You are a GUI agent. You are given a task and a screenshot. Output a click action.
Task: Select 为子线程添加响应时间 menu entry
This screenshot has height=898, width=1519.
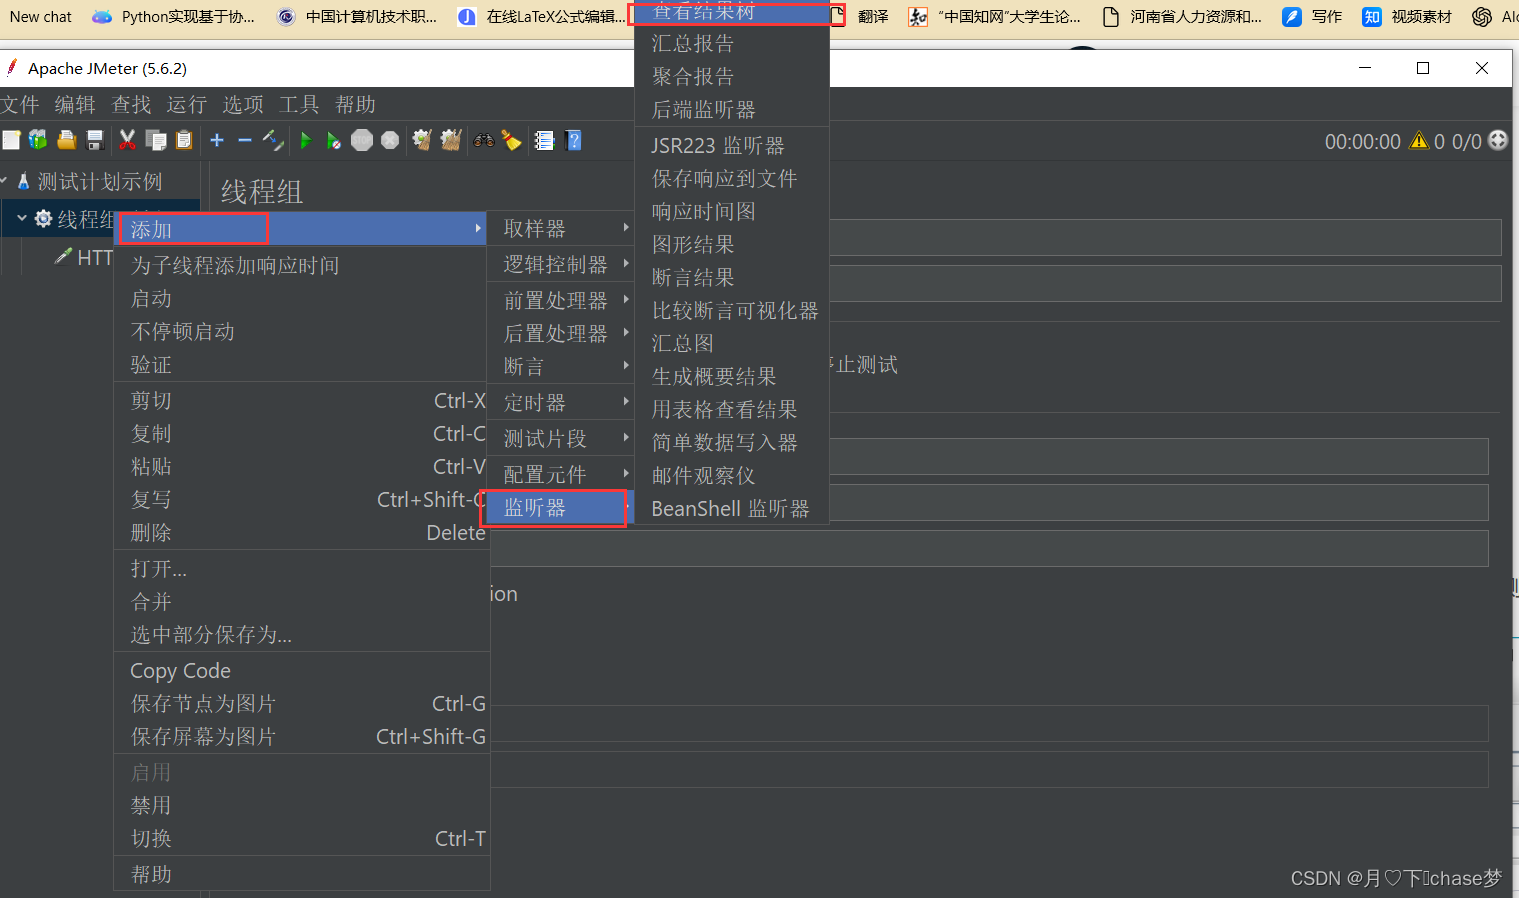pyautogui.click(x=302, y=266)
